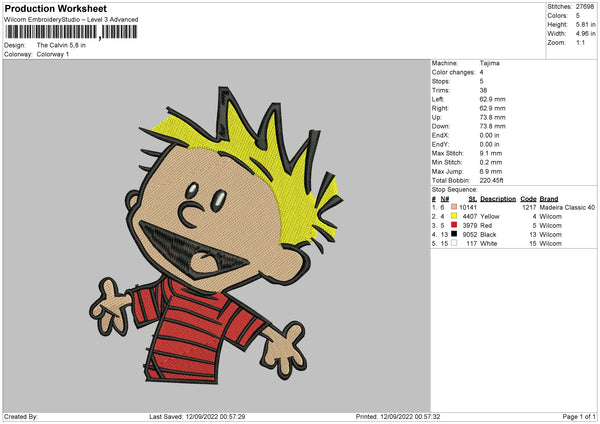Select the Black thread color swatch
The height and width of the screenshot is (424, 600).
click(454, 234)
